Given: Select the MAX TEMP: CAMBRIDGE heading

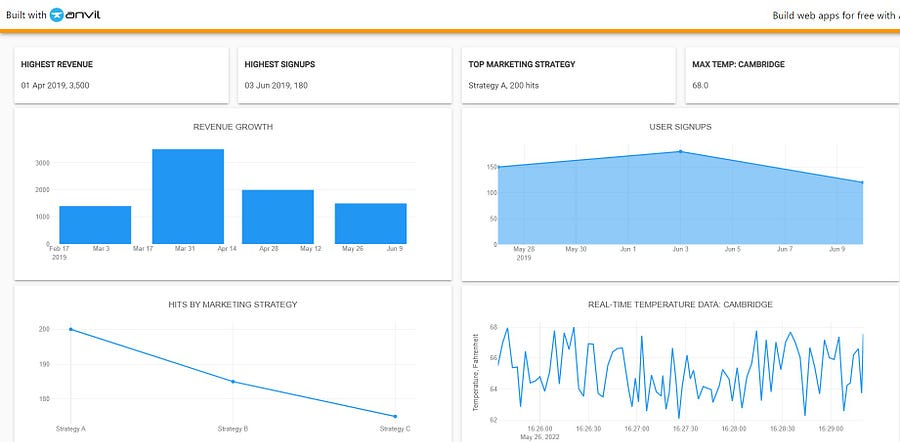Looking at the screenshot, I should pos(738,64).
